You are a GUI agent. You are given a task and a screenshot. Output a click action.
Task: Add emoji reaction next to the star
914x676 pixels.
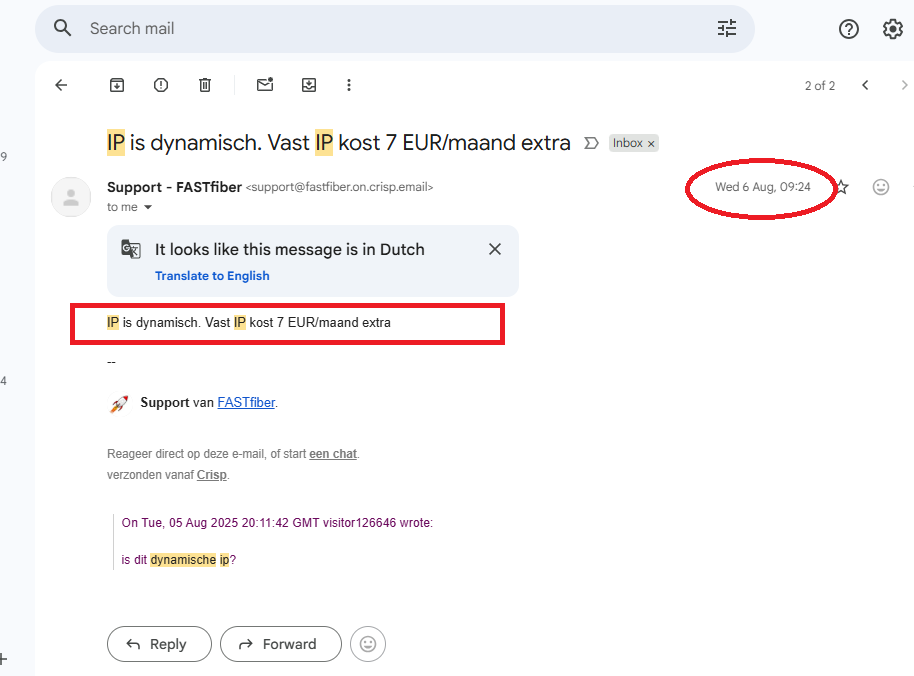[x=880, y=187]
